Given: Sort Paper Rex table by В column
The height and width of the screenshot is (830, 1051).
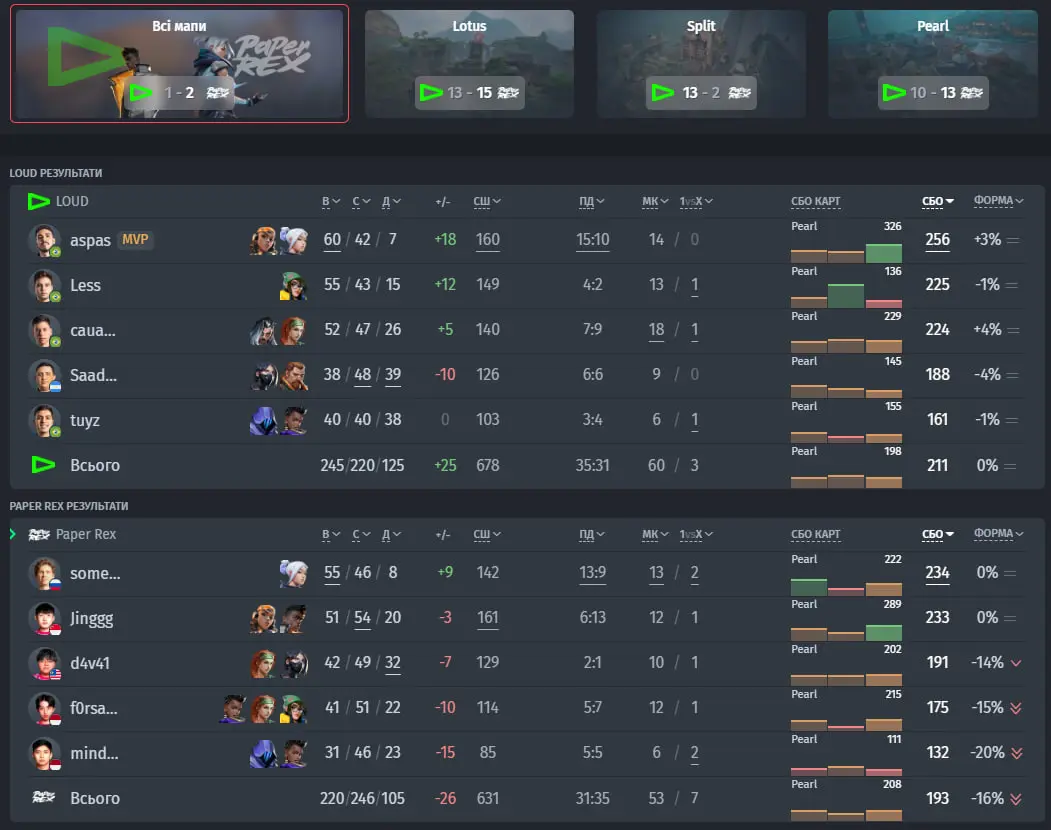Looking at the screenshot, I should pos(331,534).
